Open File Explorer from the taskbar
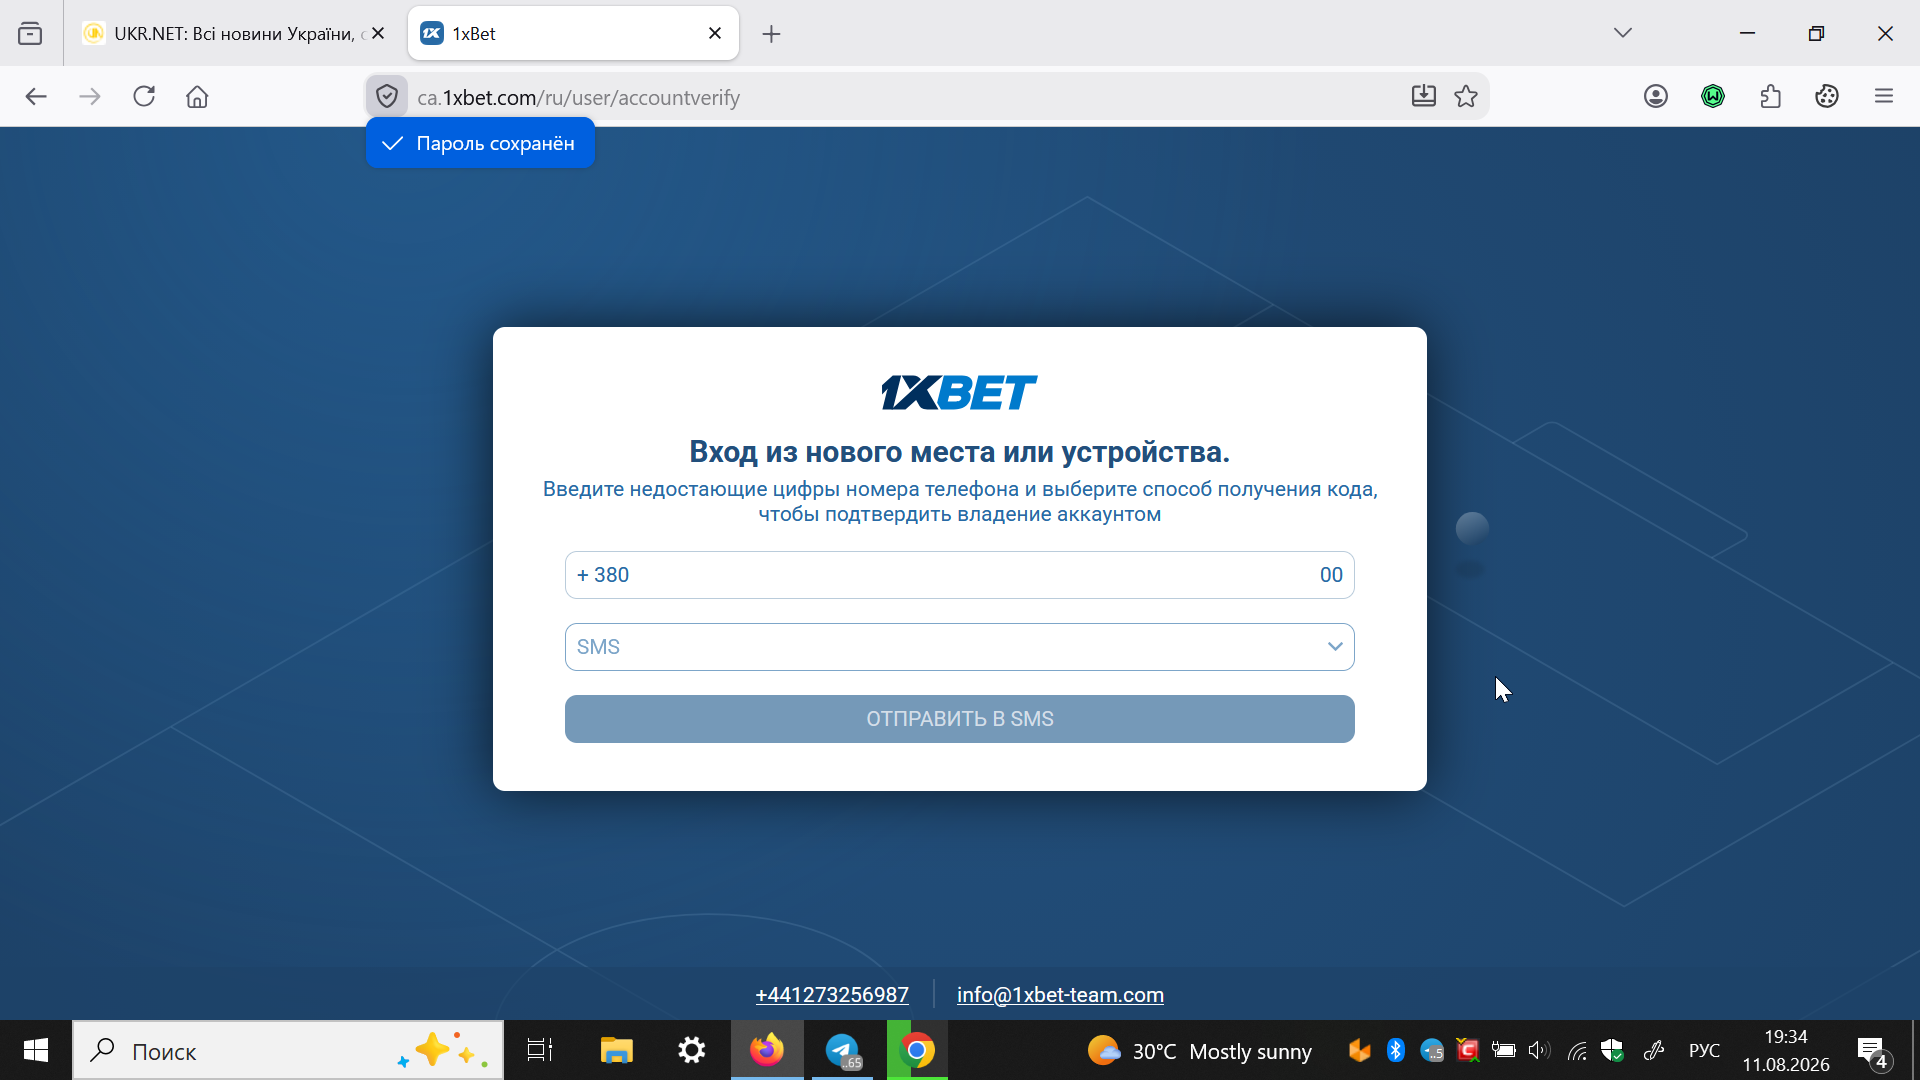 point(616,1050)
